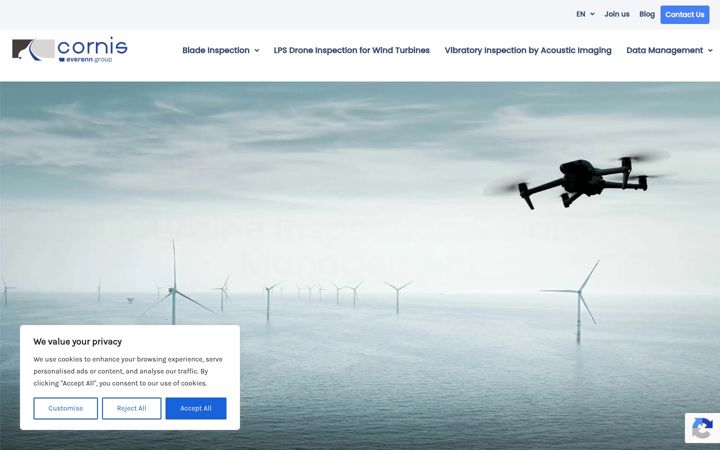The height and width of the screenshot is (450, 720).
Task: Open the Join us link
Action: coord(617,14)
